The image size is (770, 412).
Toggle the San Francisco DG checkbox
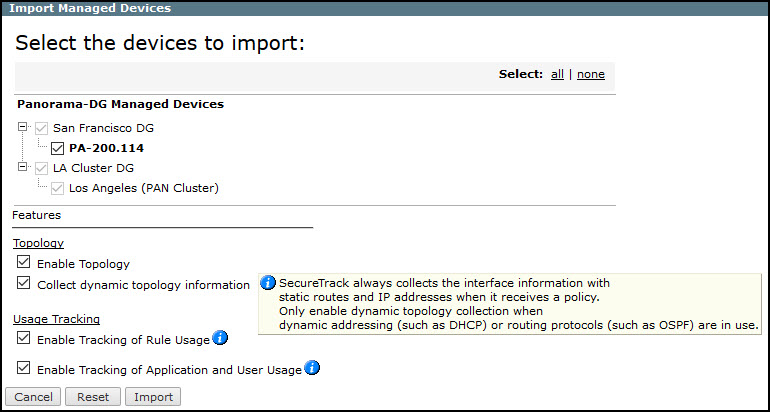click(x=41, y=128)
